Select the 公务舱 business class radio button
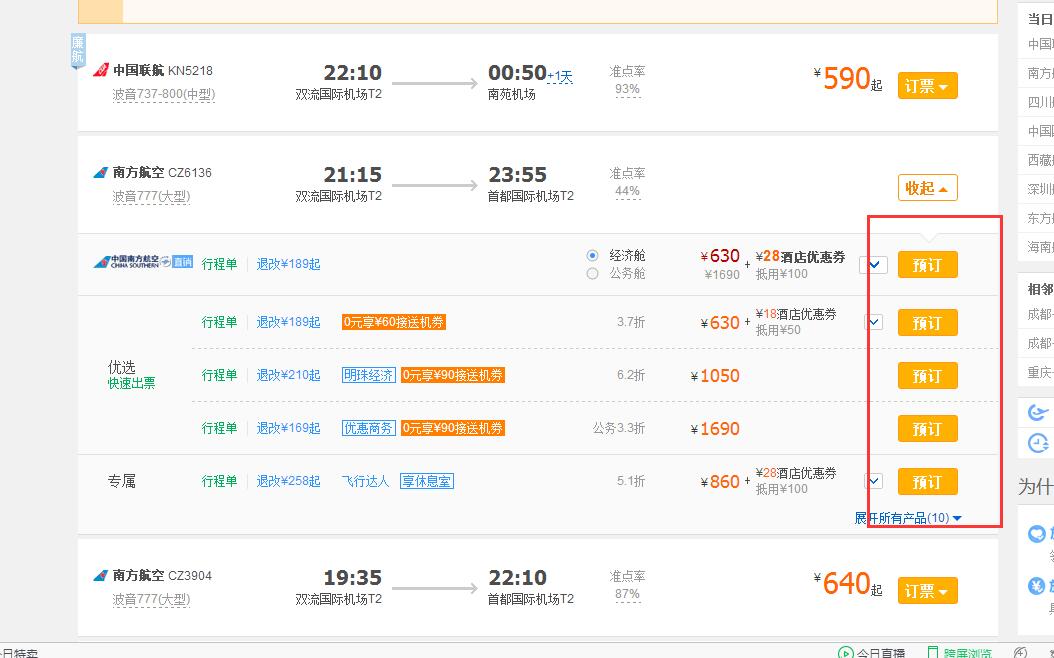 coord(592,274)
